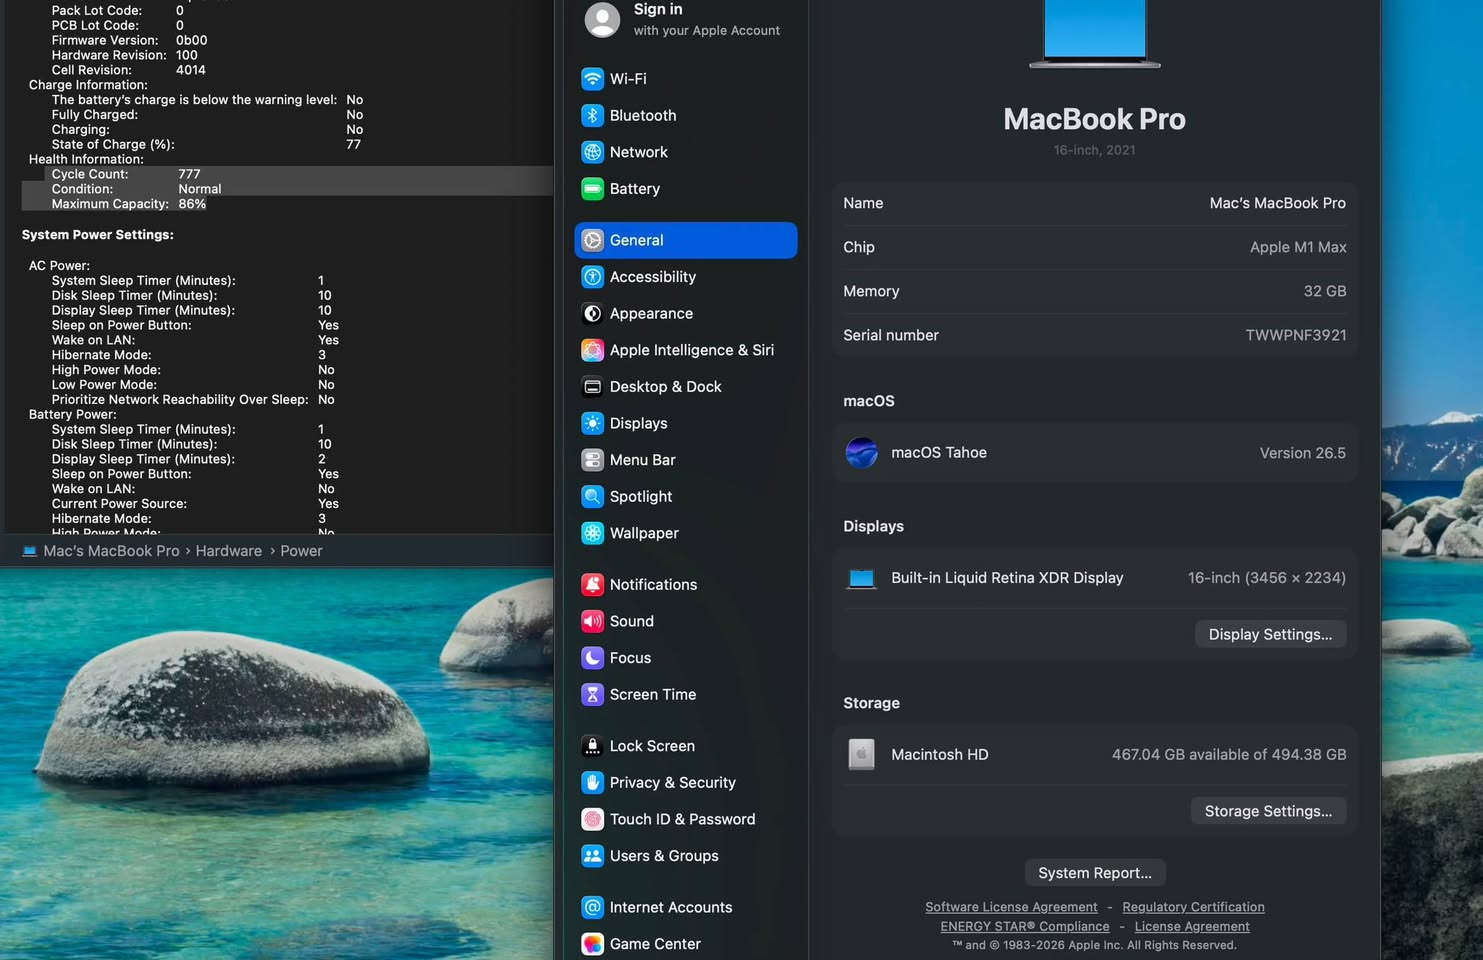Click the MacBook Pro title heading
Viewport: 1483px width, 960px height.
tap(1094, 119)
